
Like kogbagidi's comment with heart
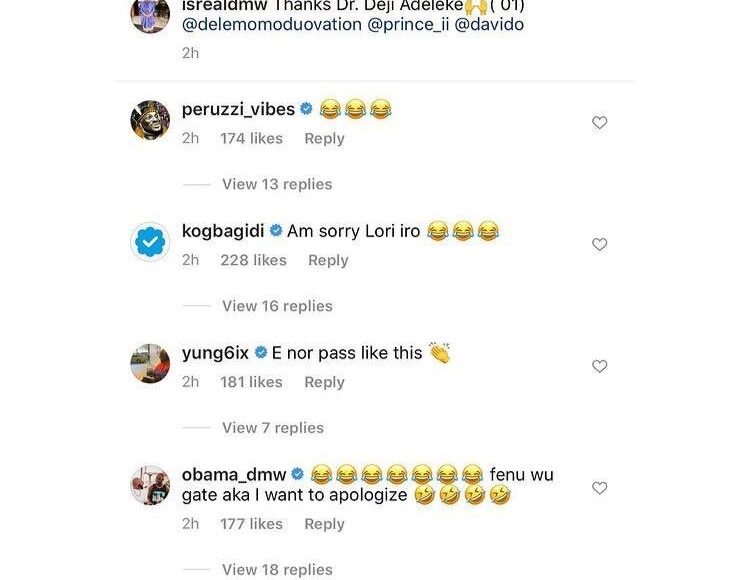600,245
